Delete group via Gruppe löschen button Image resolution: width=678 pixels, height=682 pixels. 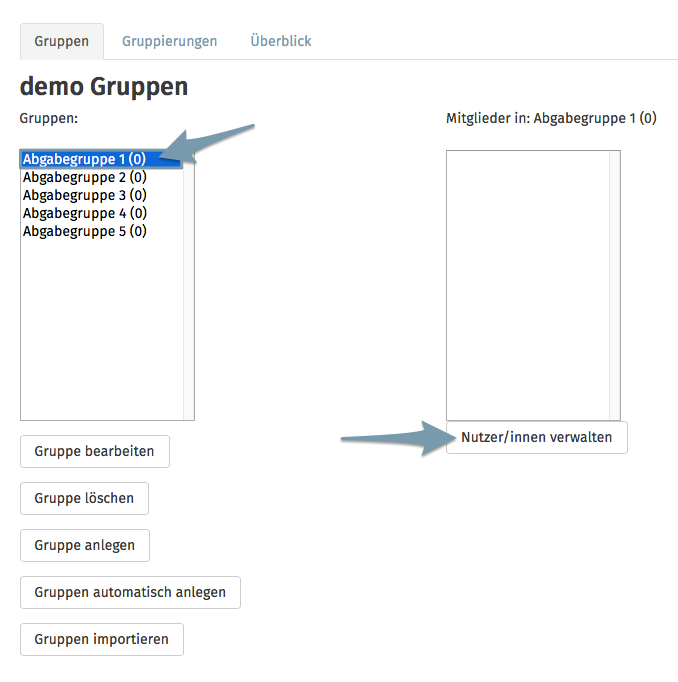(x=84, y=498)
